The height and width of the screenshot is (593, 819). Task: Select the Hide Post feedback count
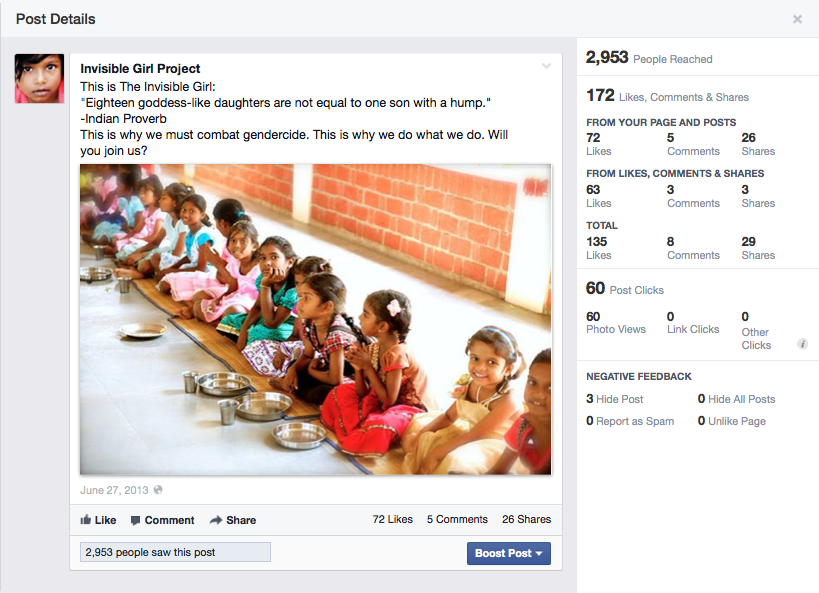(x=615, y=399)
